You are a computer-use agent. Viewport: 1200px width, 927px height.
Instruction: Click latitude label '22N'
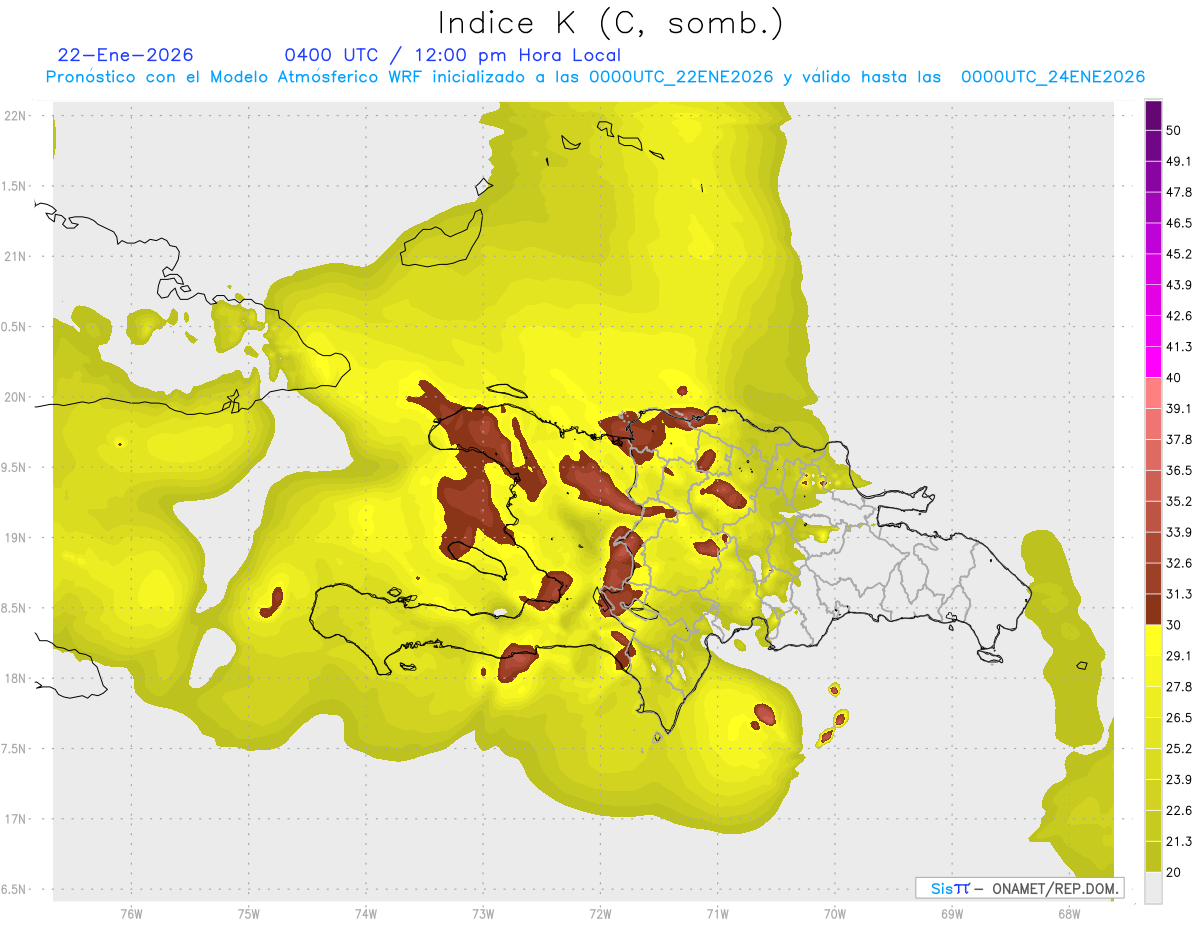[17, 116]
